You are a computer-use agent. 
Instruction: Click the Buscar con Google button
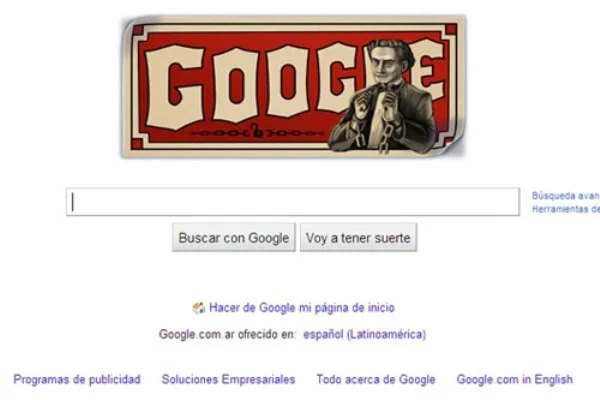(x=234, y=238)
